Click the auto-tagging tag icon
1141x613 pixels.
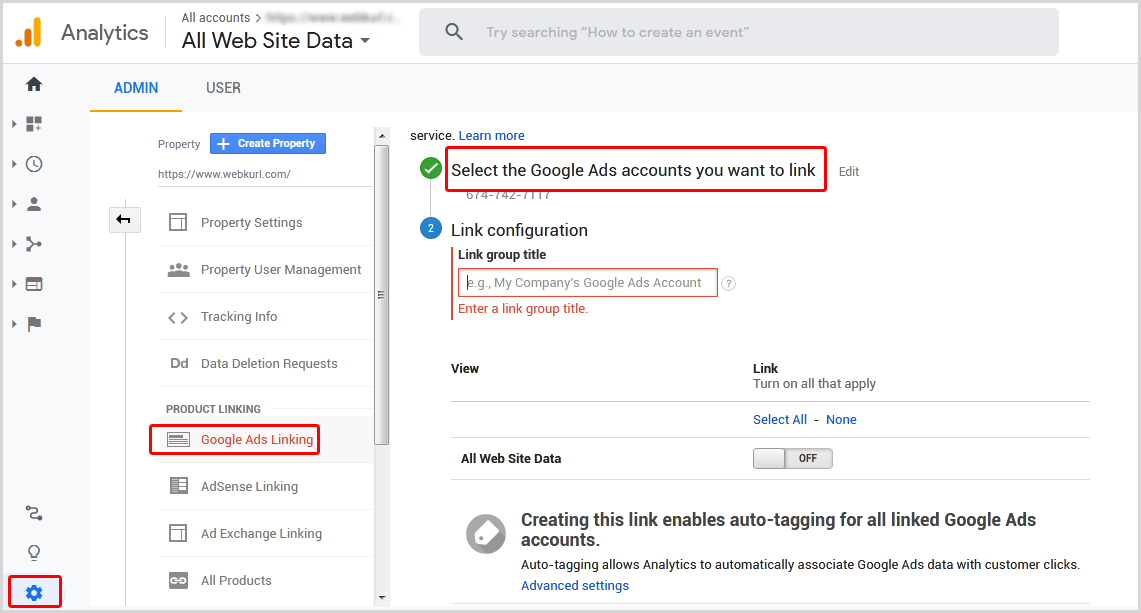485,534
